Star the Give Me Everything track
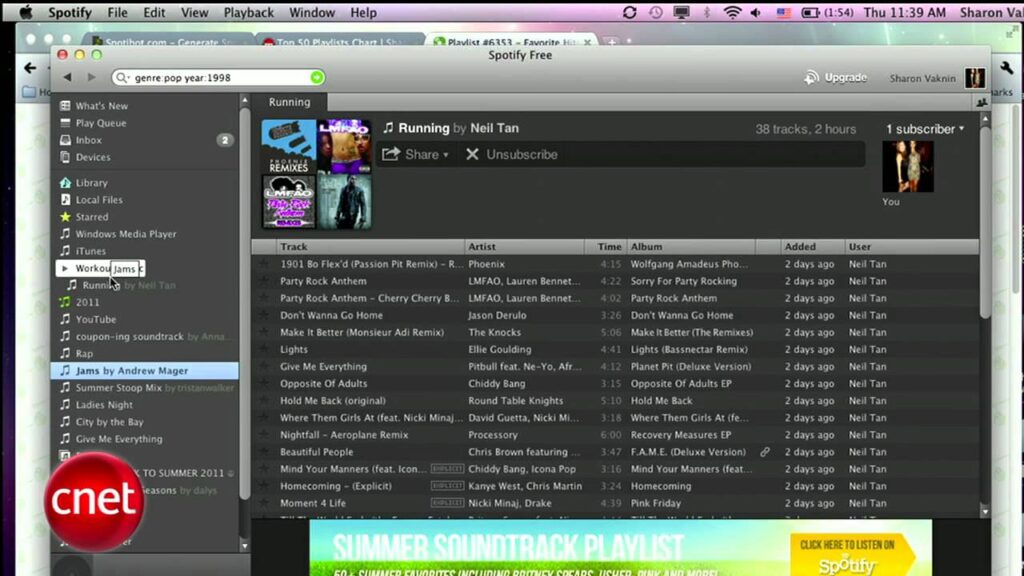This screenshot has width=1024, height=576. 264,366
